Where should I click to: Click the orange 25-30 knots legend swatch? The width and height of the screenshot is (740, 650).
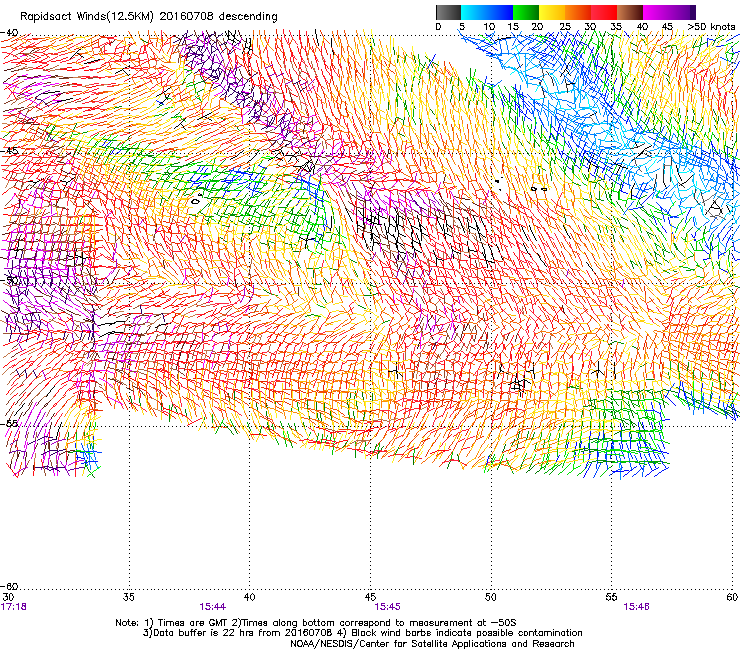pos(577,12)
